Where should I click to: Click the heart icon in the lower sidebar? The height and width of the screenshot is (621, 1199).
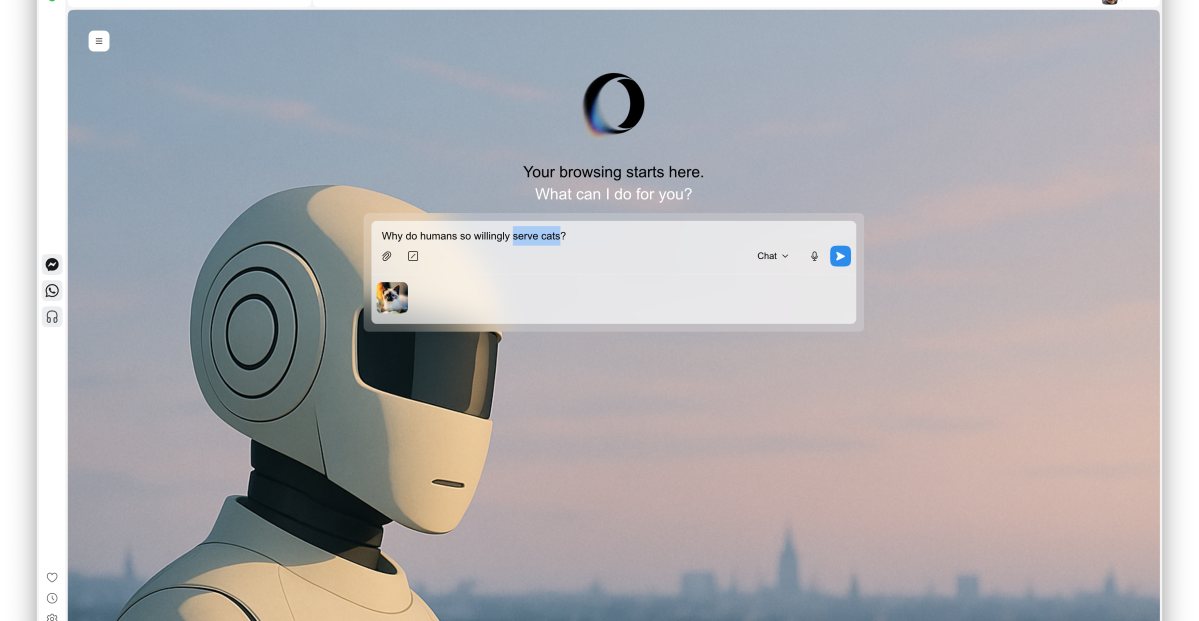pyautogui.click(x=51, y=577)
